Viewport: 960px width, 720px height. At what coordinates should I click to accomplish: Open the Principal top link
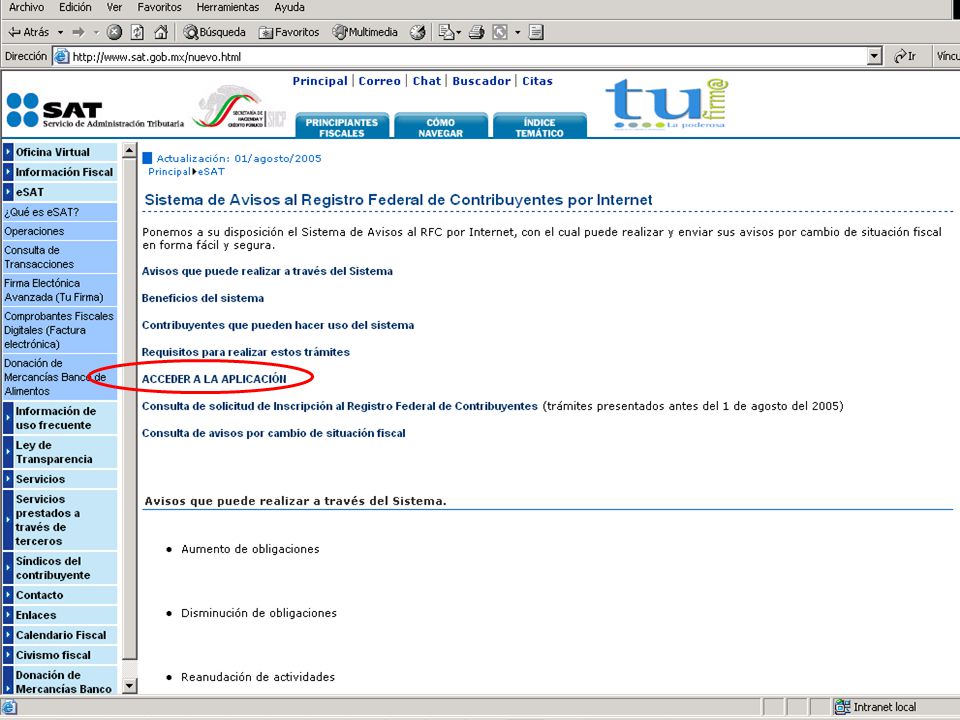(x=320, y=81)
